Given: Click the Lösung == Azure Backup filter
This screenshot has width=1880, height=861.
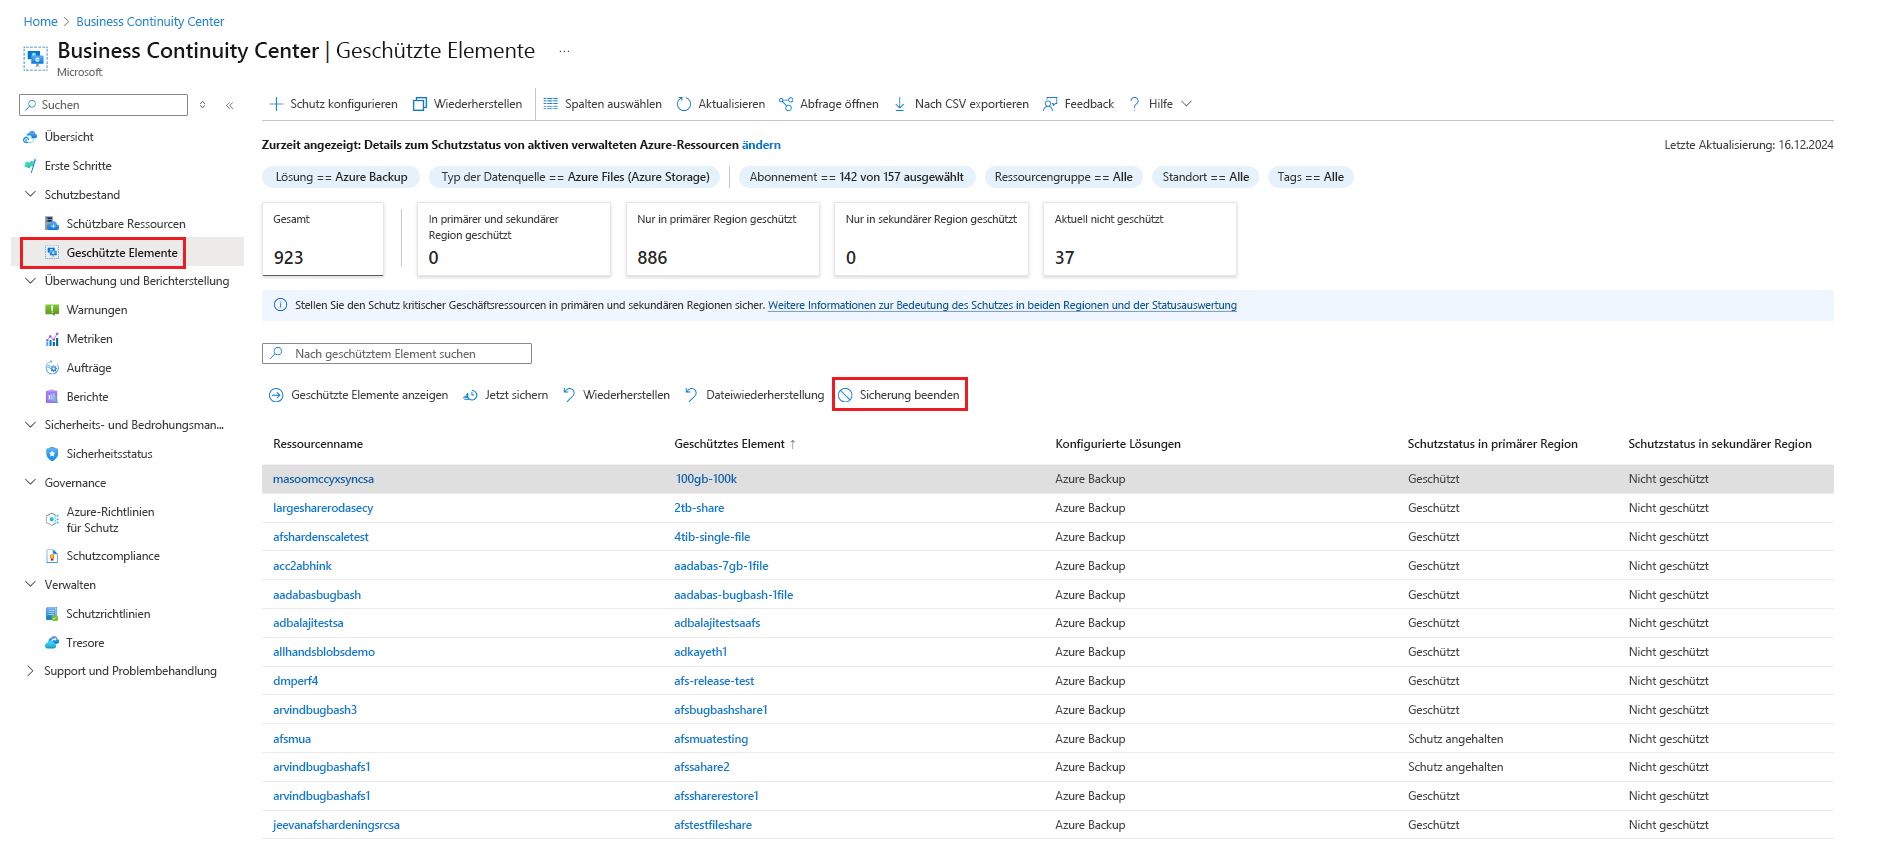Looking at the screenshot, I should coord(341,177).
